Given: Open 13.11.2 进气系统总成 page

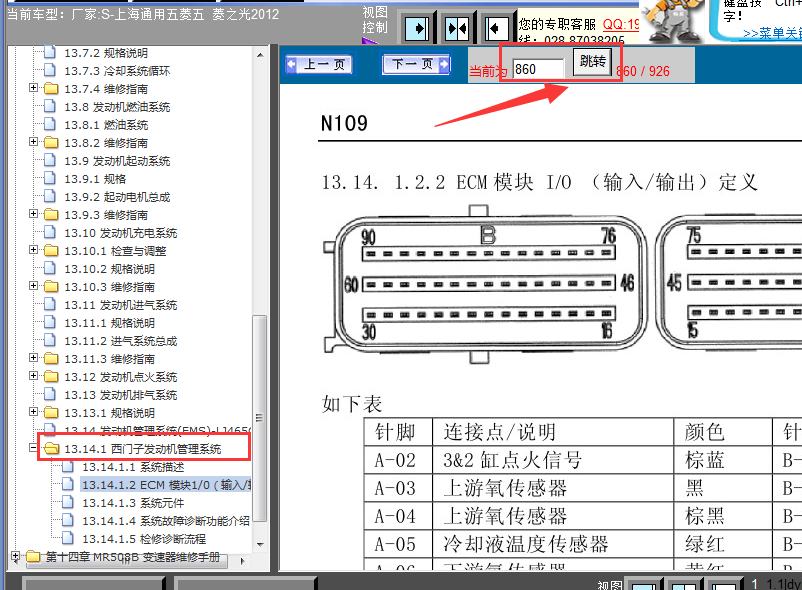Looking at the screenshot, I should coord(121,341).
